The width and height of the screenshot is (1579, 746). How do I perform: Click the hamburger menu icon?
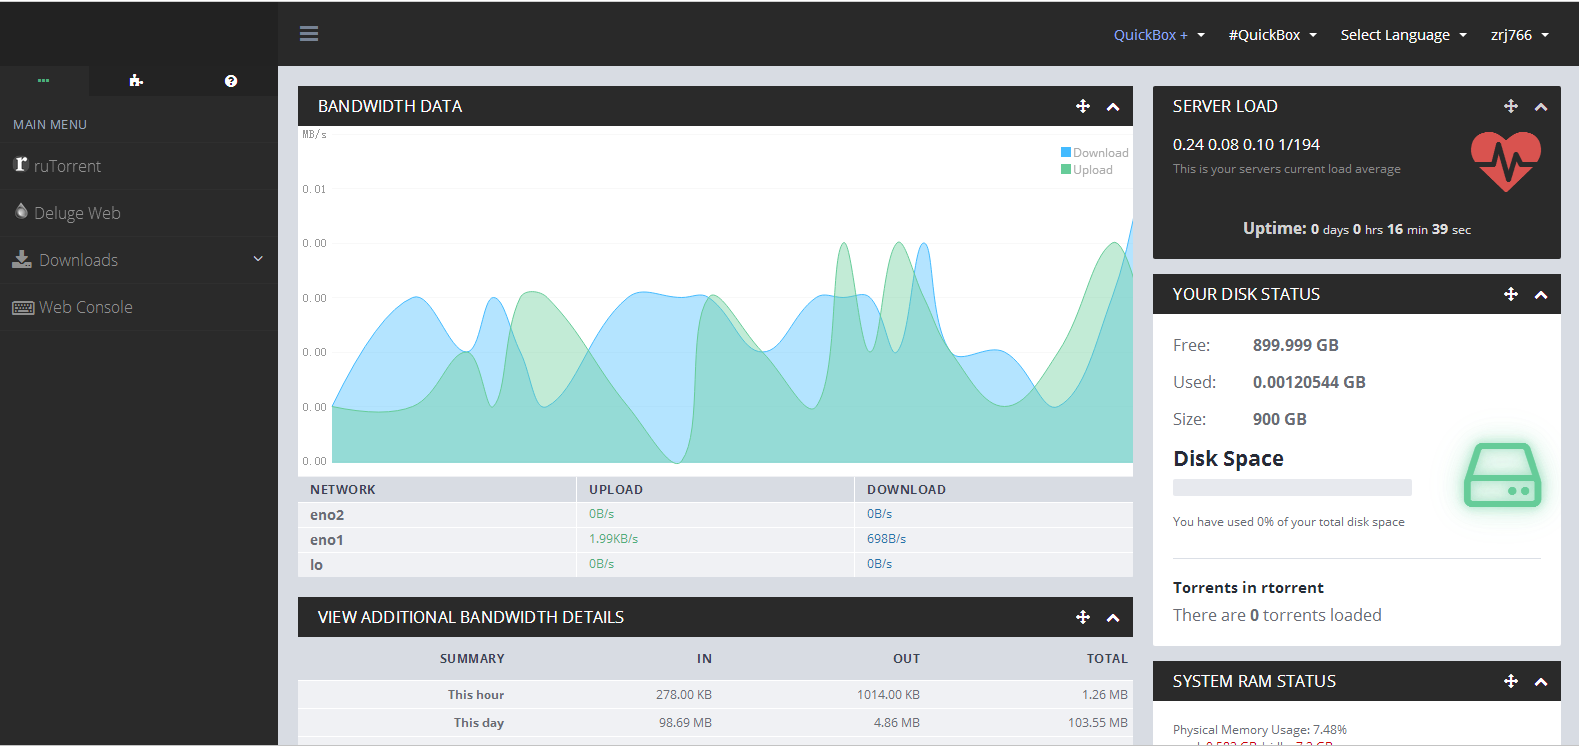pyautogui.click(x=309, y=34)
